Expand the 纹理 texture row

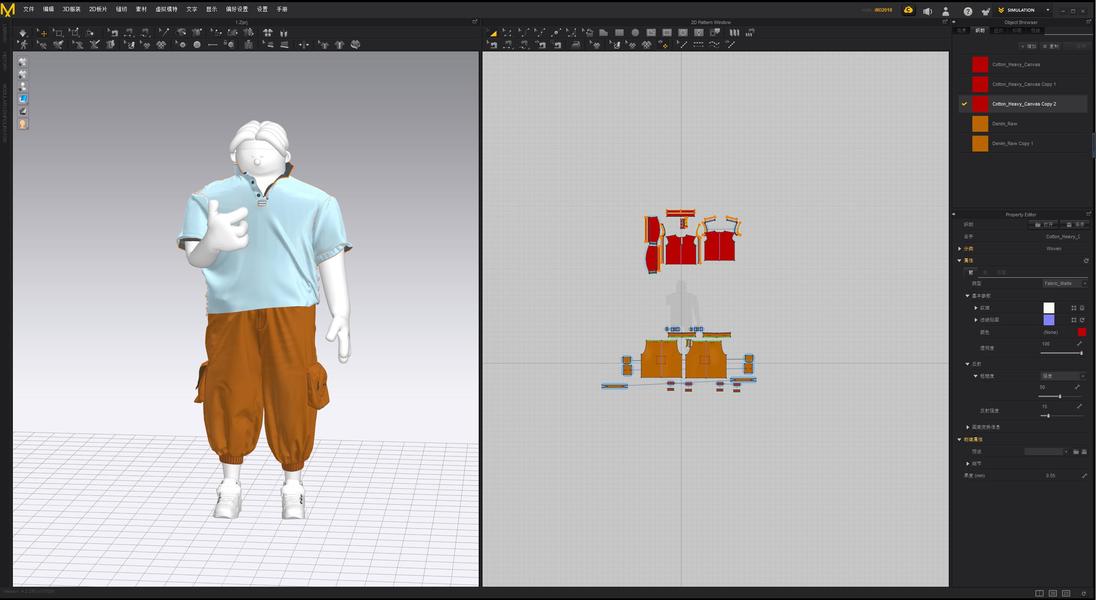(976, 308)
